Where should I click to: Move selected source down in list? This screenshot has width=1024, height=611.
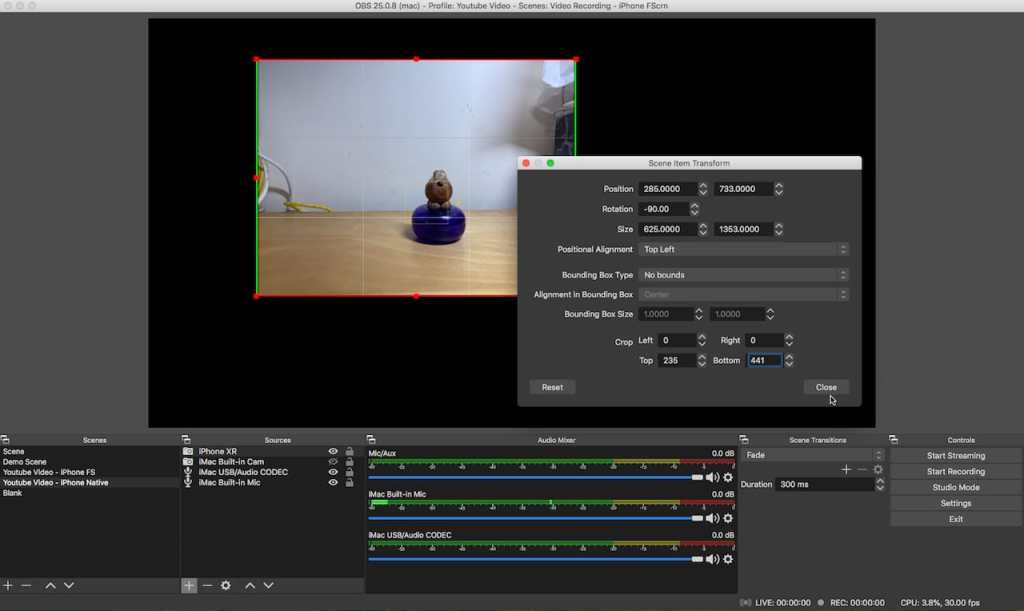tap(268, 585)
